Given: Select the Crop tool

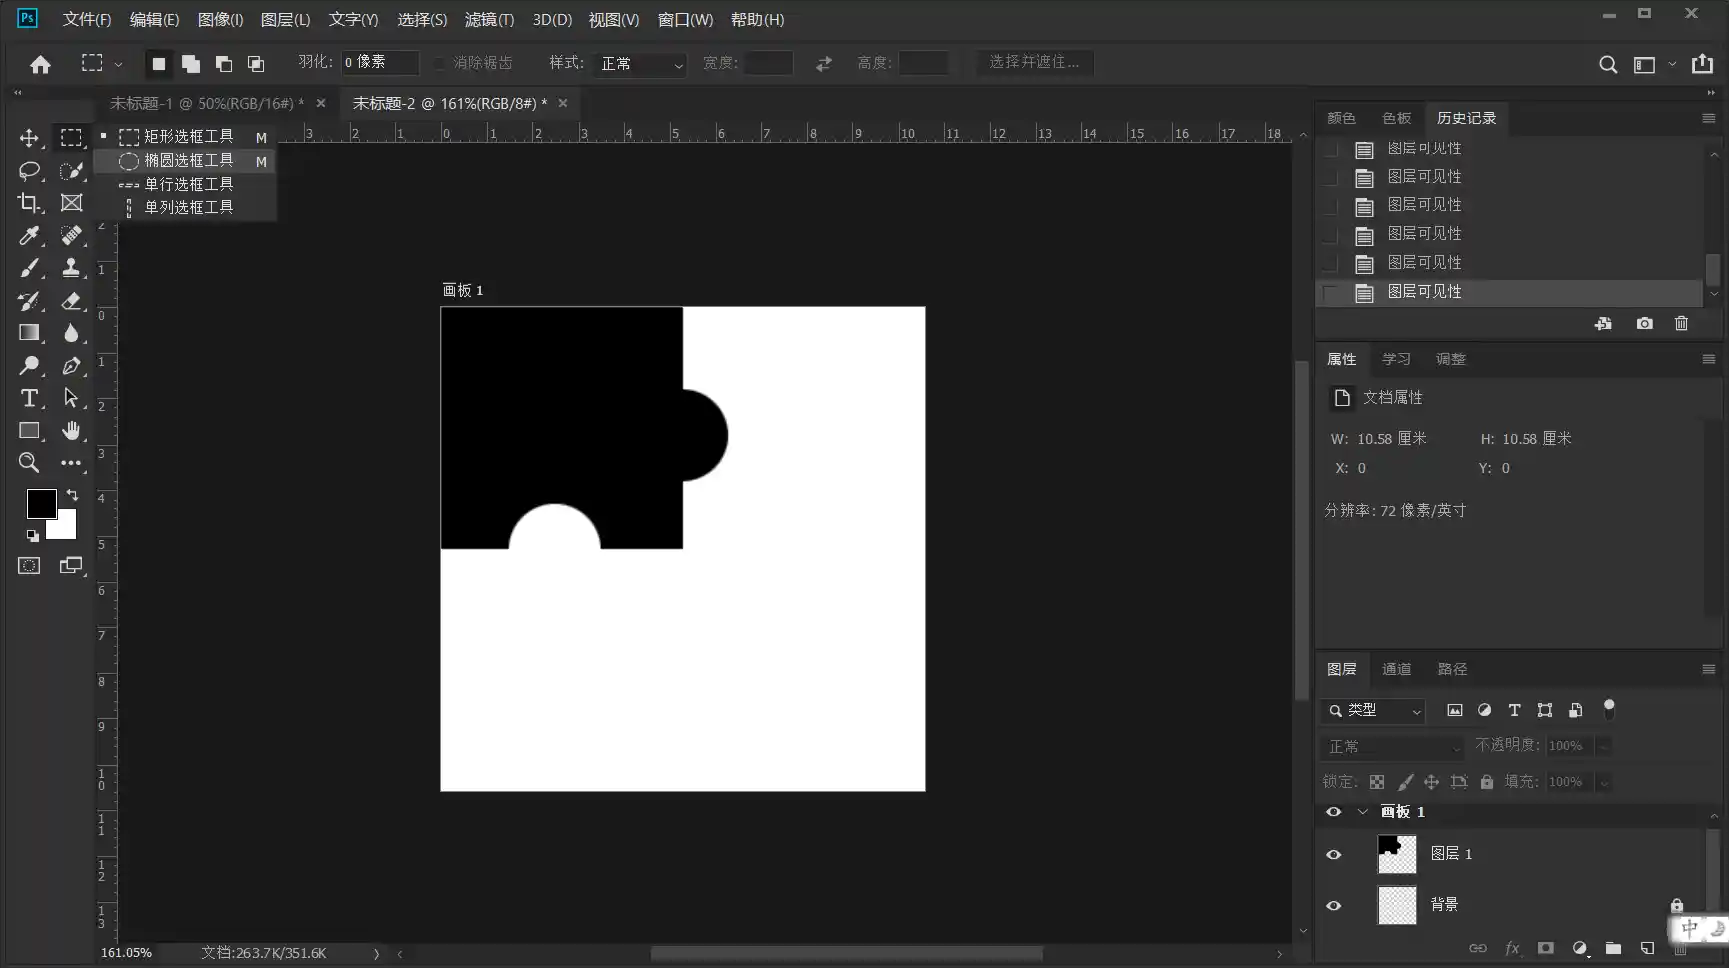Looking at the screenshot, I should 29,203.
